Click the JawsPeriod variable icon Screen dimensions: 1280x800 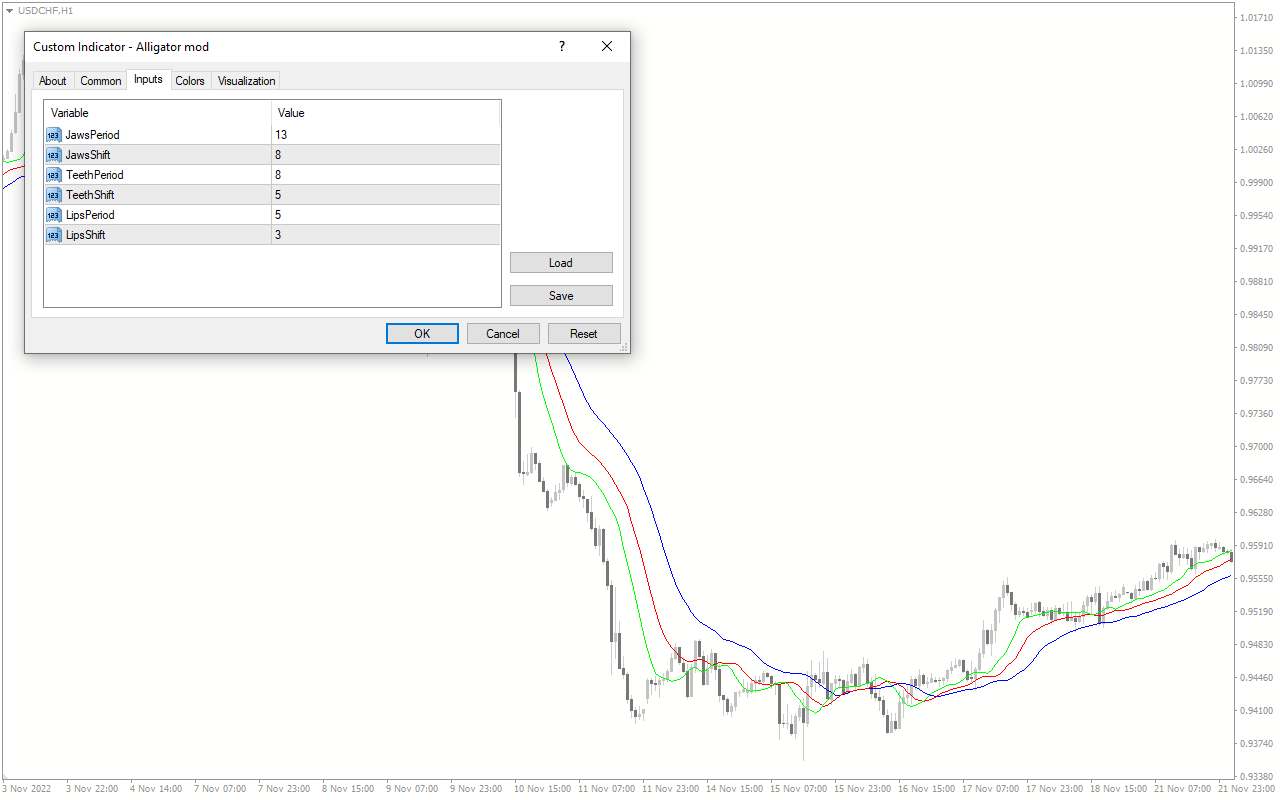tap(54, 135)
